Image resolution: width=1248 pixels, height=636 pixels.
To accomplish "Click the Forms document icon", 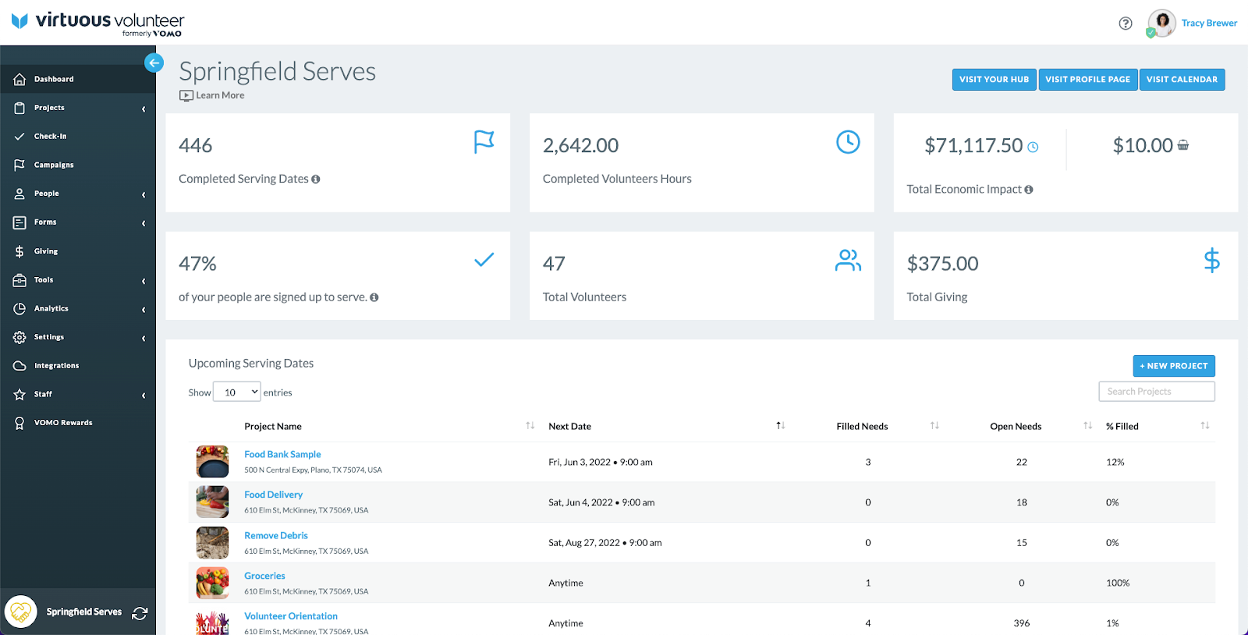I will pyautogui.click(x=19, y=222).
